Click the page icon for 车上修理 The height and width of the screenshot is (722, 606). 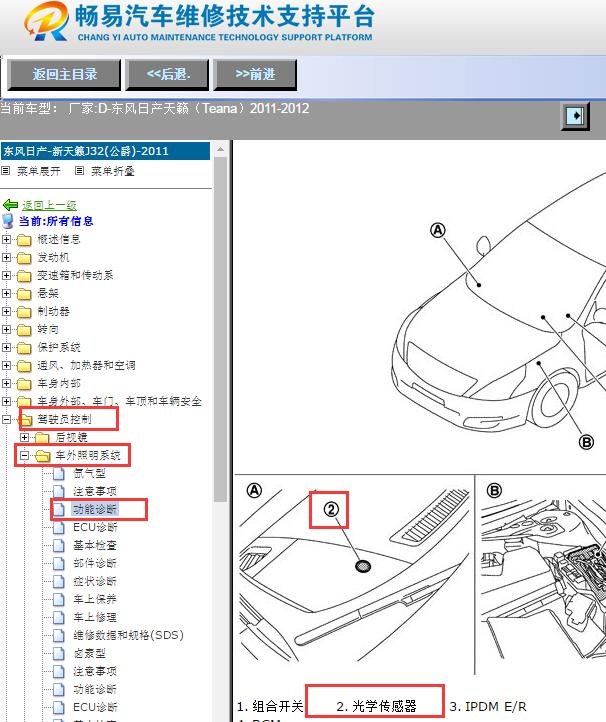[x=58, y=617]
